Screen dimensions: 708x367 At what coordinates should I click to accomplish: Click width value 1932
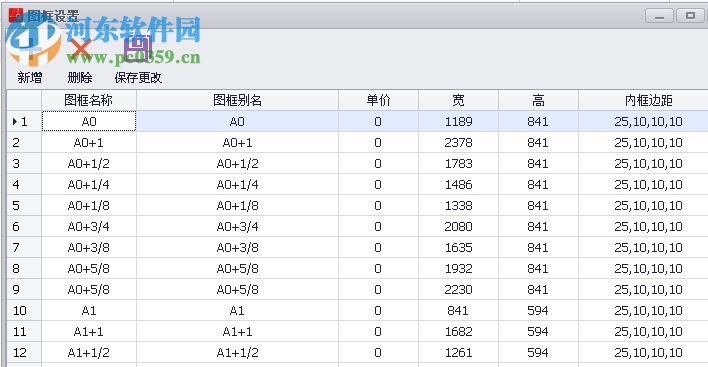click(x=458, y=269)
